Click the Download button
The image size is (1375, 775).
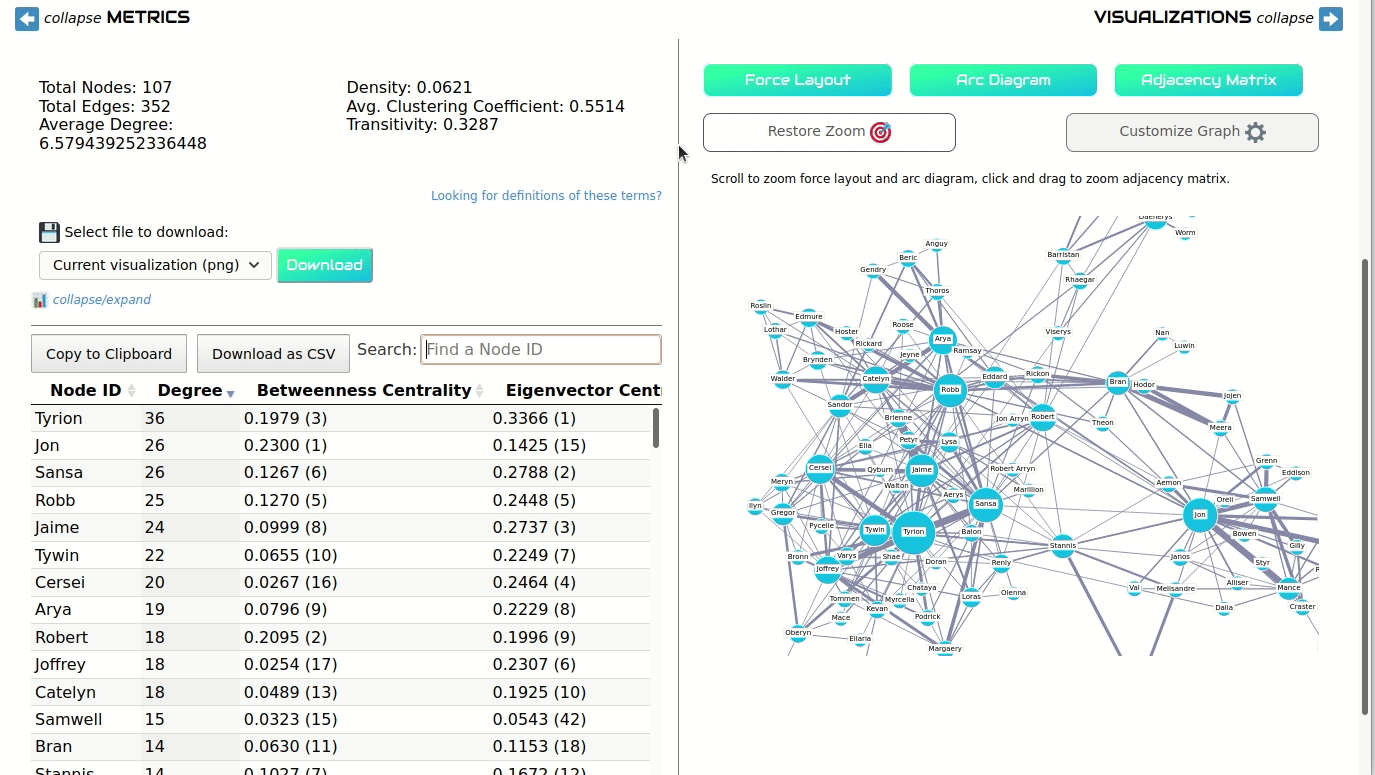pos(325,265)
